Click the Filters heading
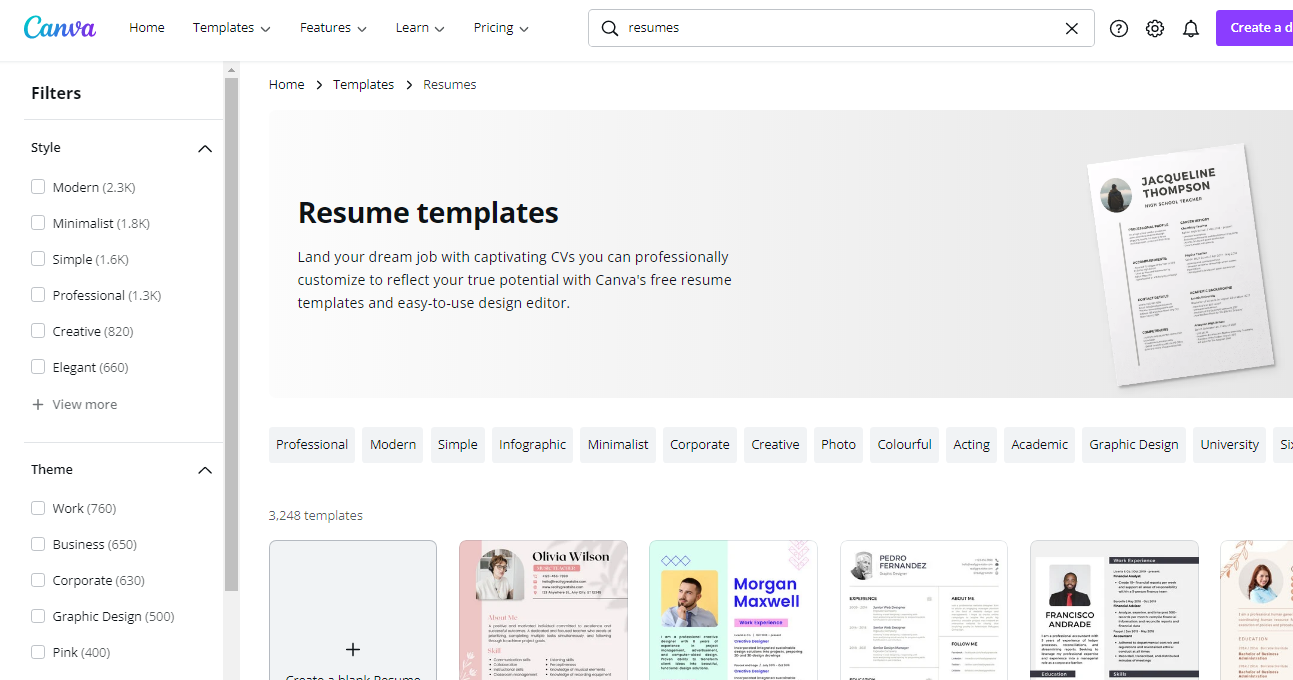This screenshot has width=1293, height=680. 56,93
